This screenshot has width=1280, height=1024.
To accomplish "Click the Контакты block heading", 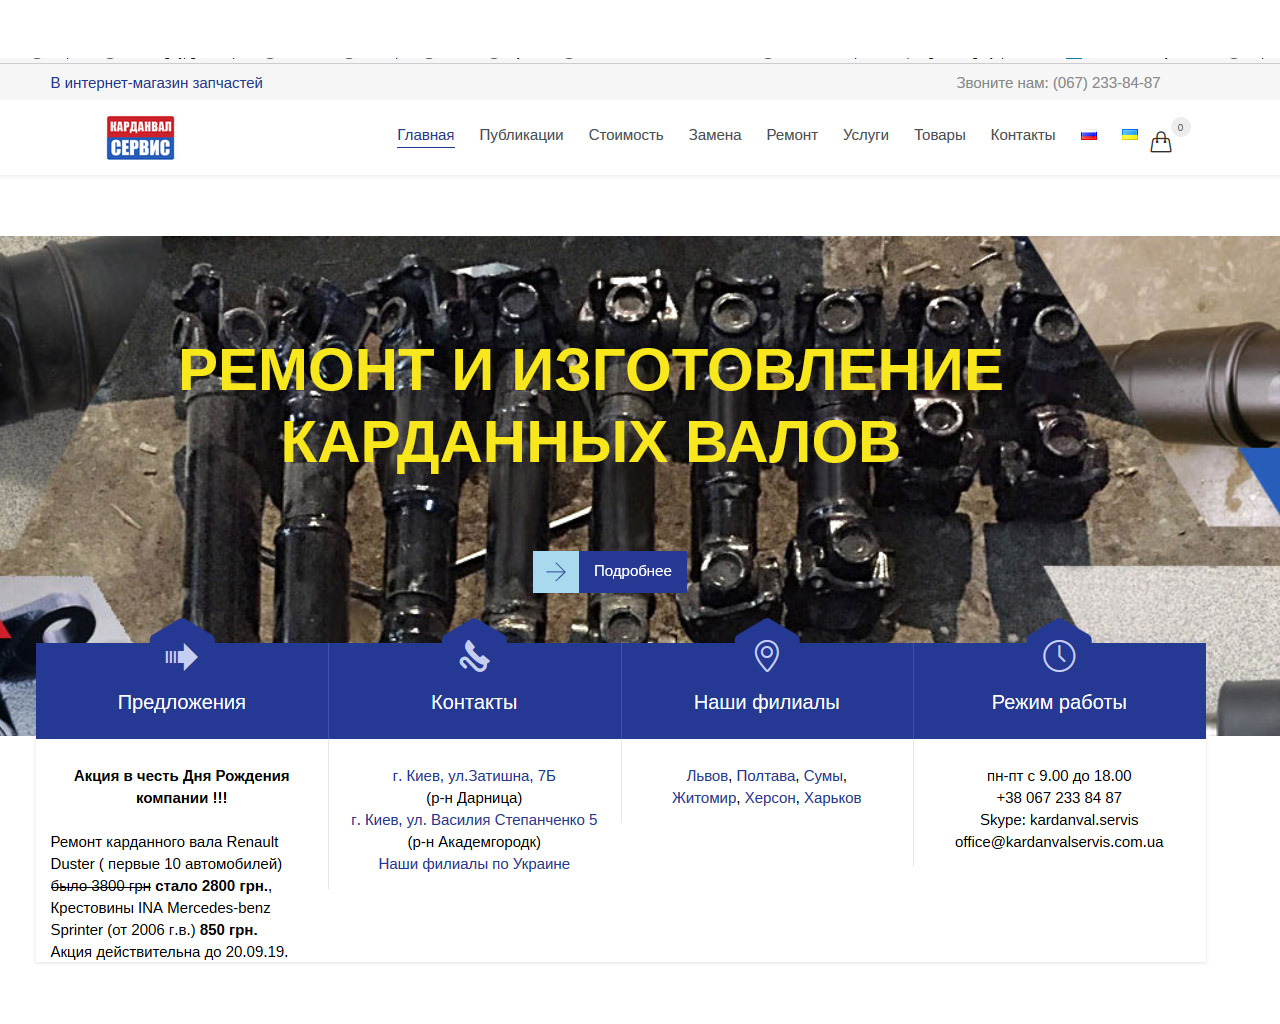I will tap(474, 702).
